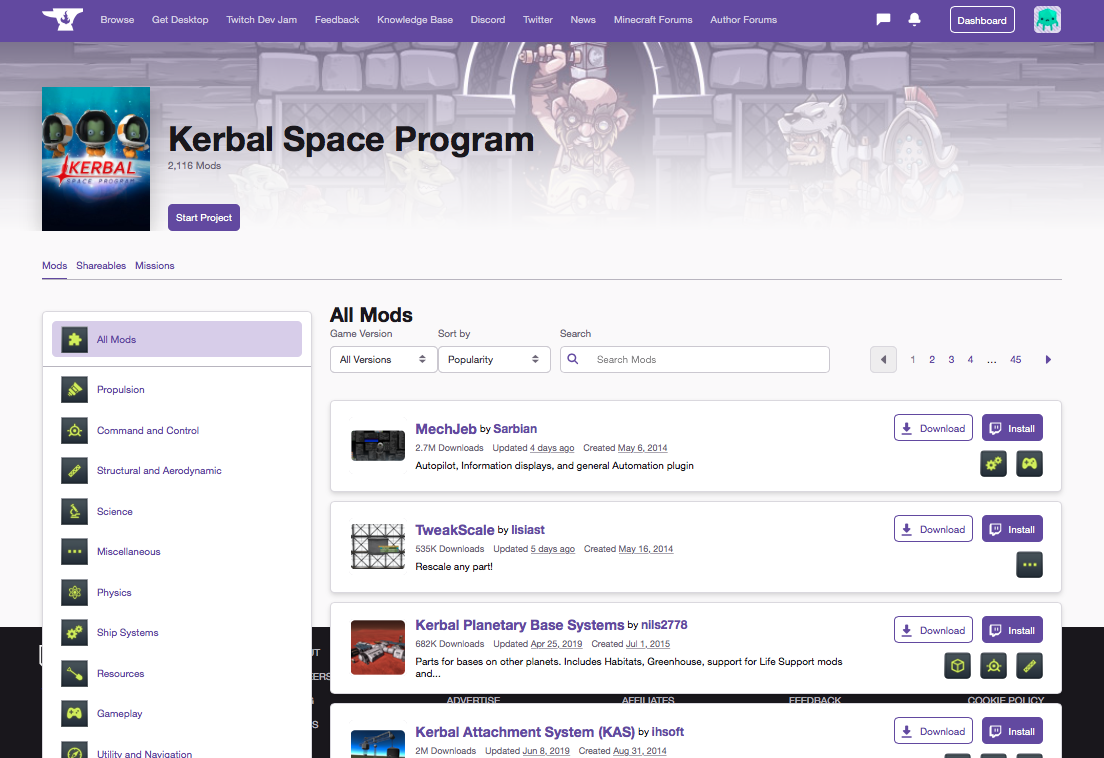
Task: Click the Gameplay controller sidebar icon
Action: pyautogui.click(x=75, y=714)
